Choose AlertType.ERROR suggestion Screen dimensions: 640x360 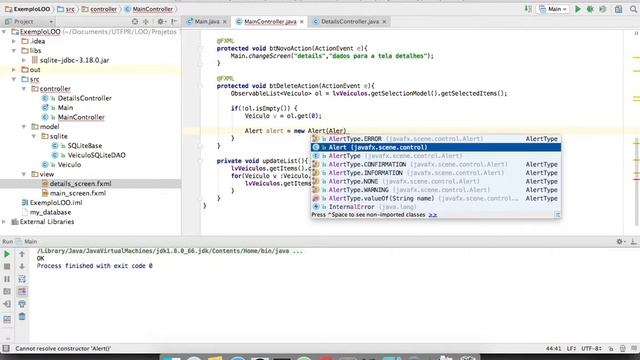pyautogui.click(x=436, y=139)
